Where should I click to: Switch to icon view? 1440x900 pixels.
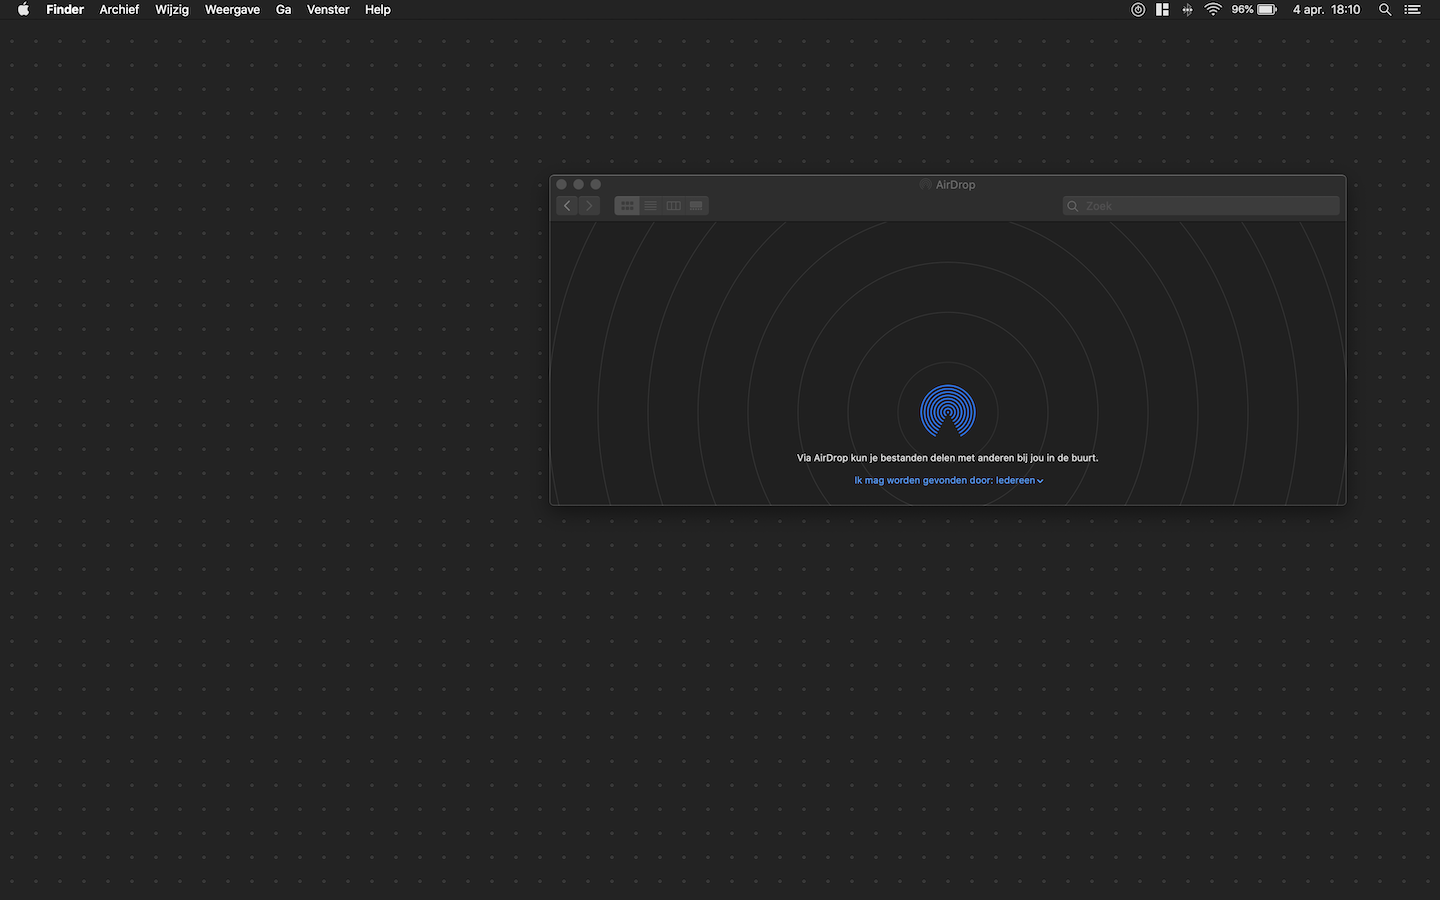(627, 205)
